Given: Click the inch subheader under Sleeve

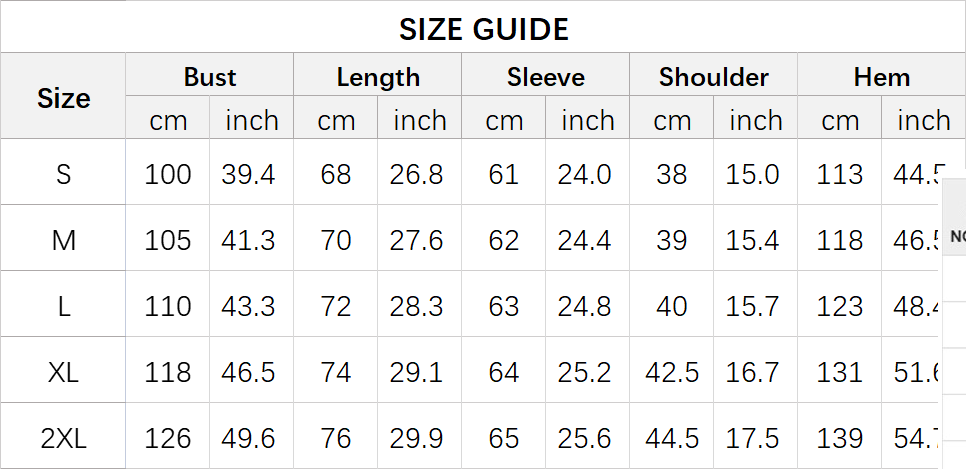Looking at the screenshot, I should [x=587, y=121].
